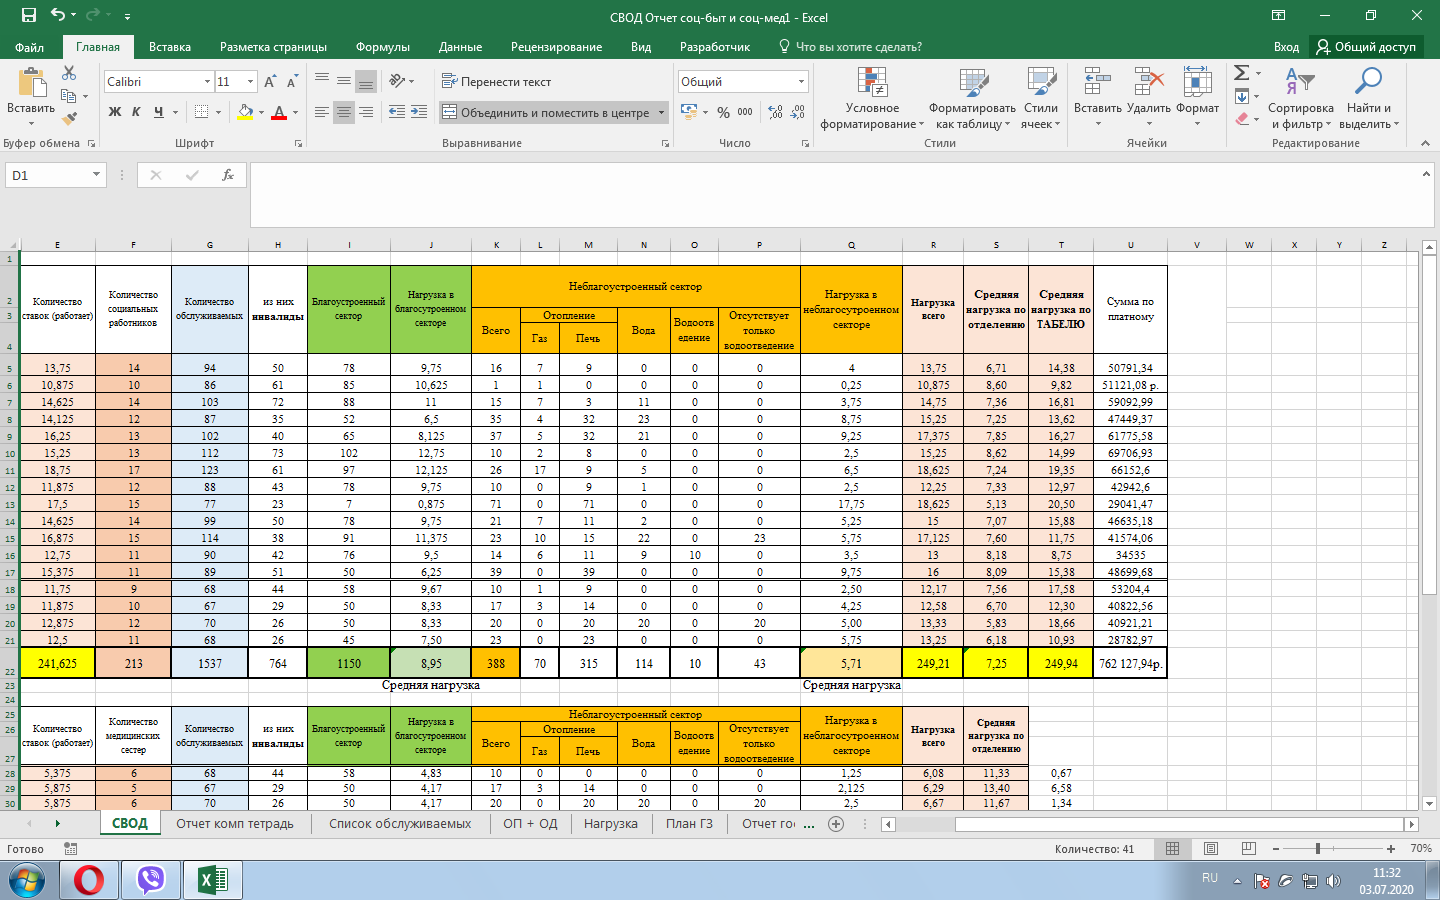Decrease decimal places in the number
1440x900 pixels.
pyautogui.click(x=798, y=112)
